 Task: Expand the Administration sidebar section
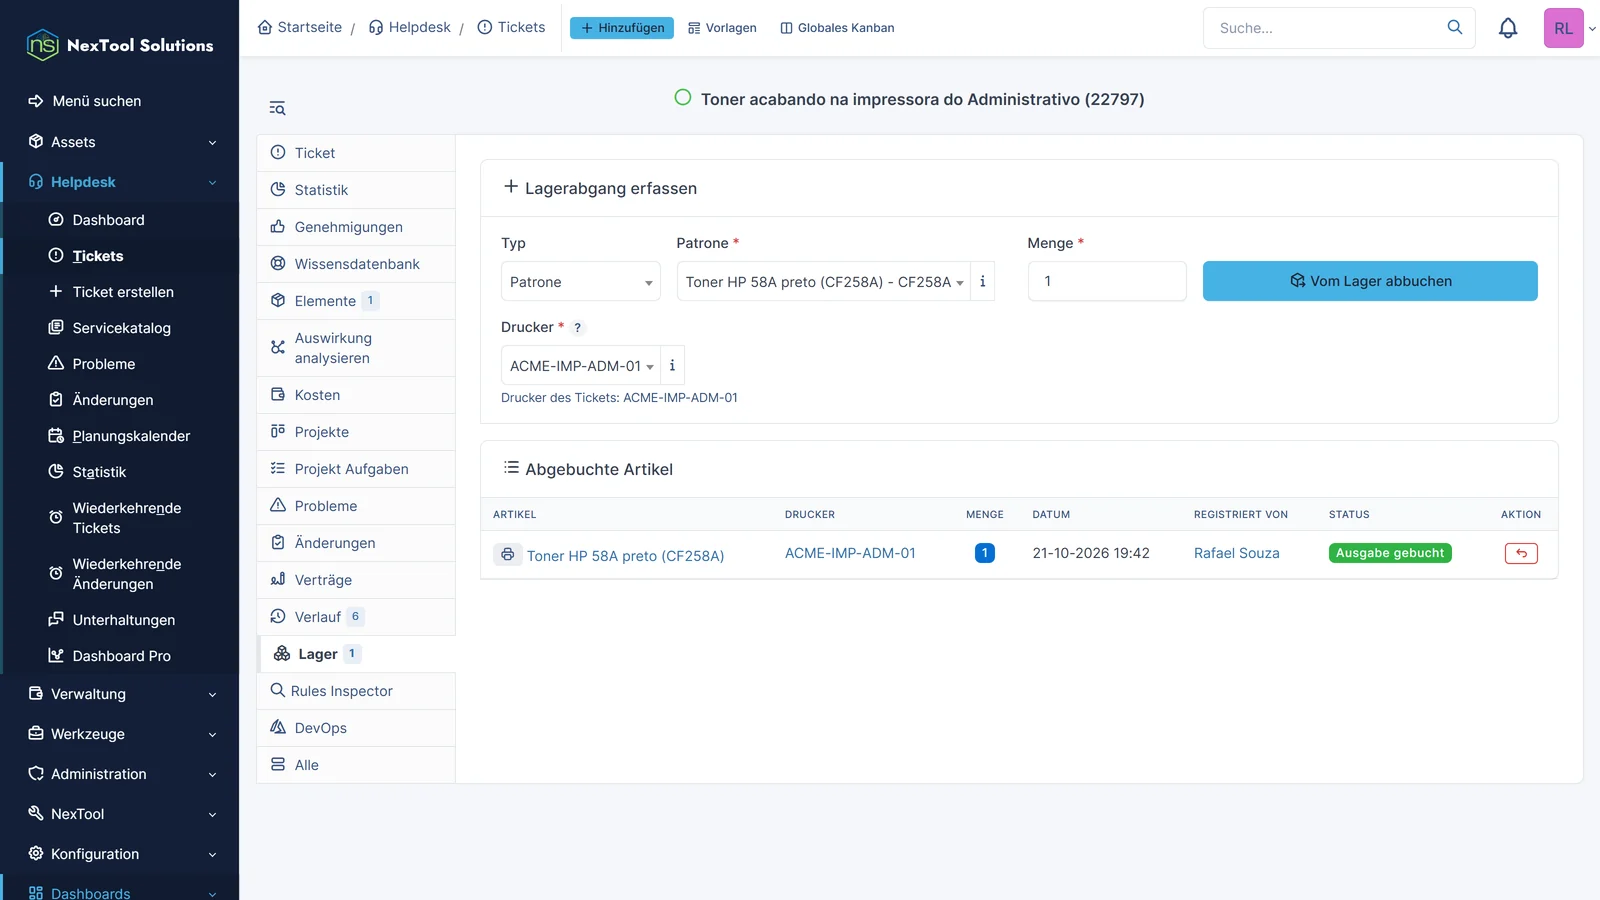tap(120, 774)
